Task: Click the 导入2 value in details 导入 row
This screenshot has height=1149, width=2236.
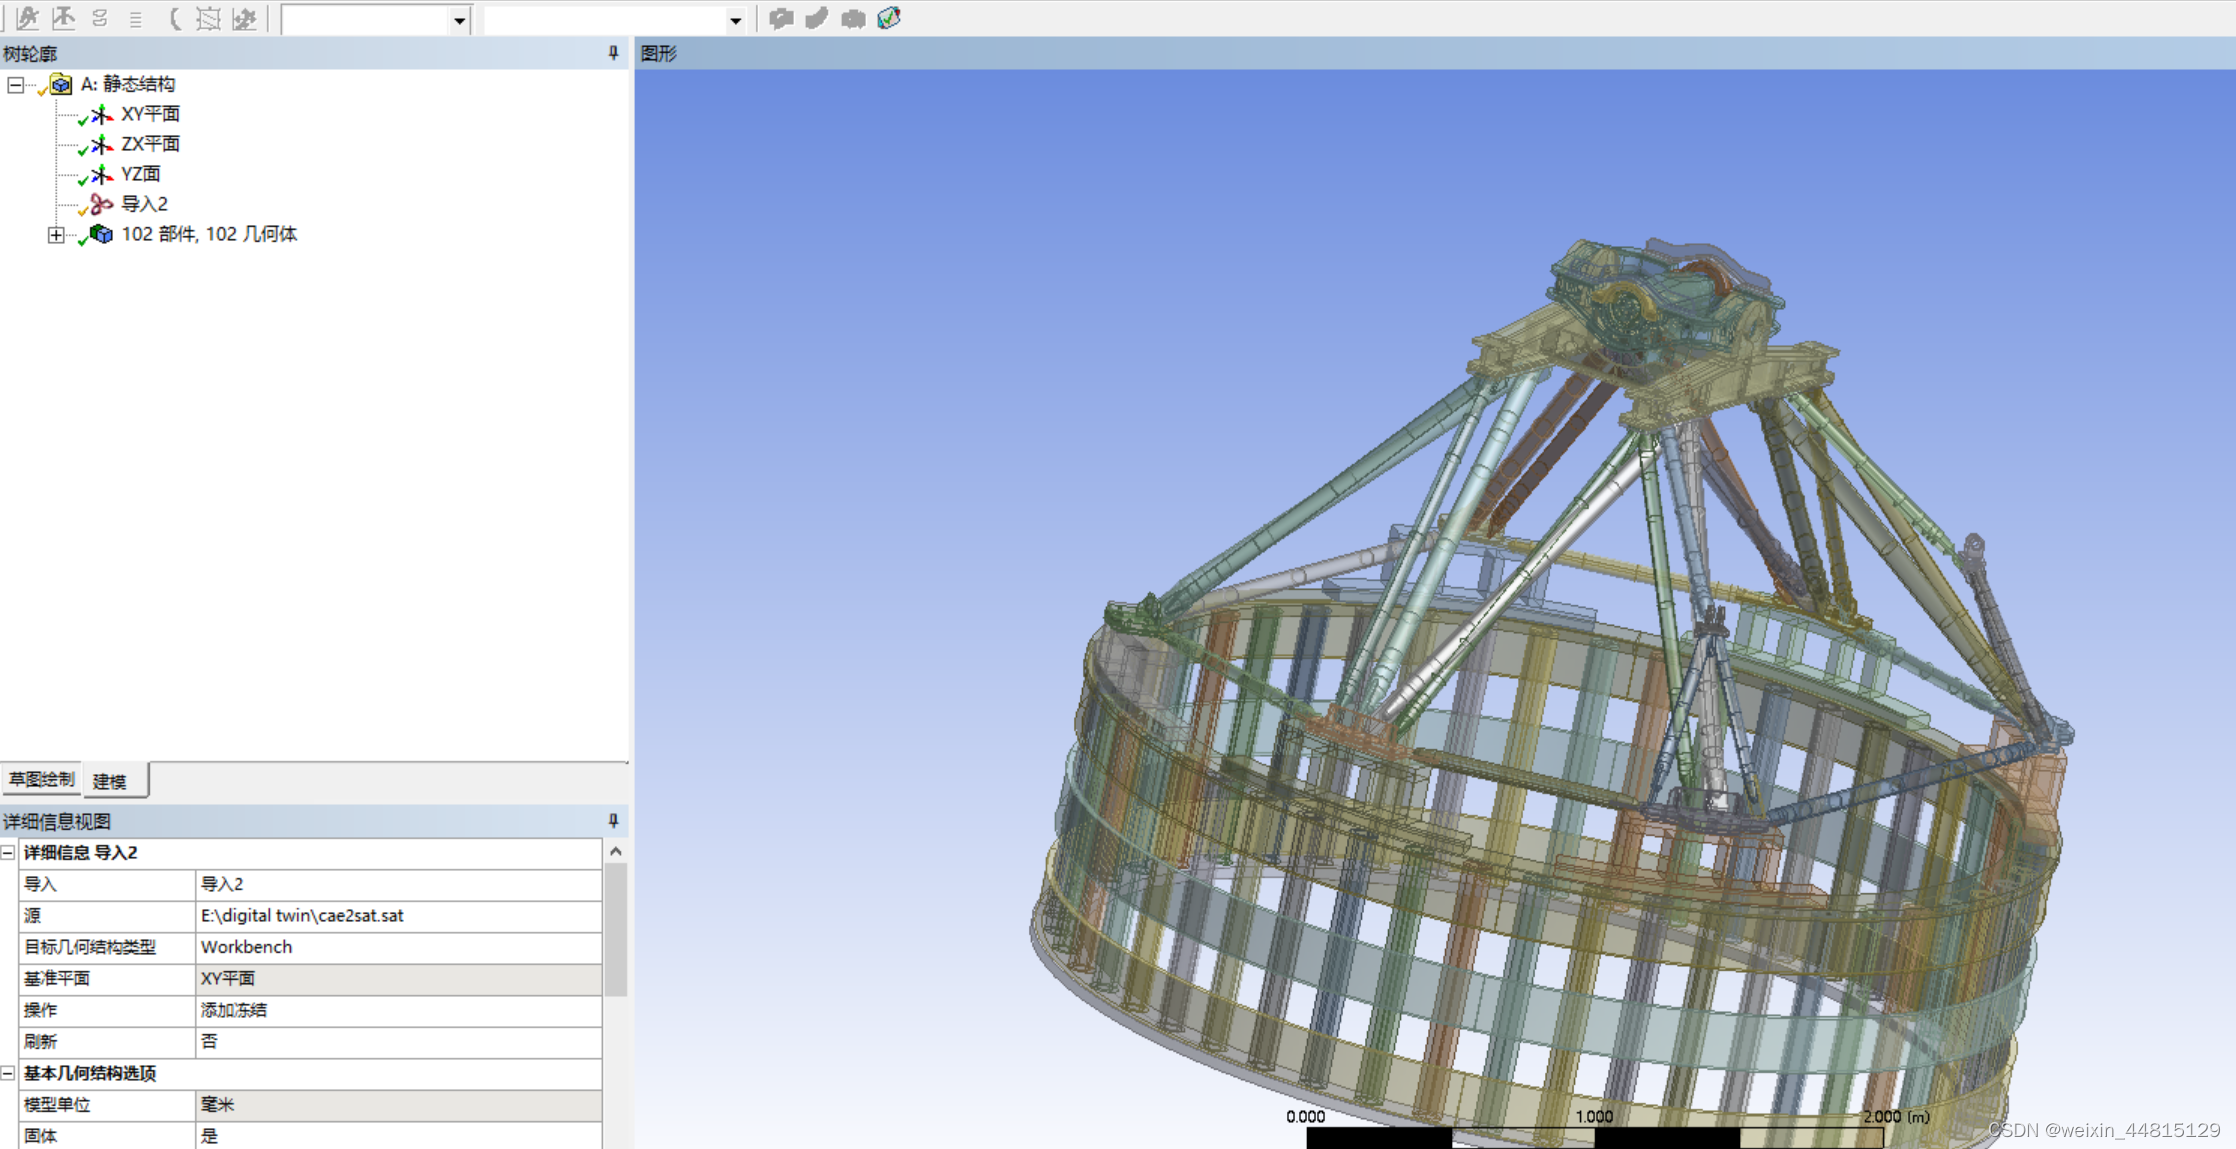Action: (x=222, y=884)
